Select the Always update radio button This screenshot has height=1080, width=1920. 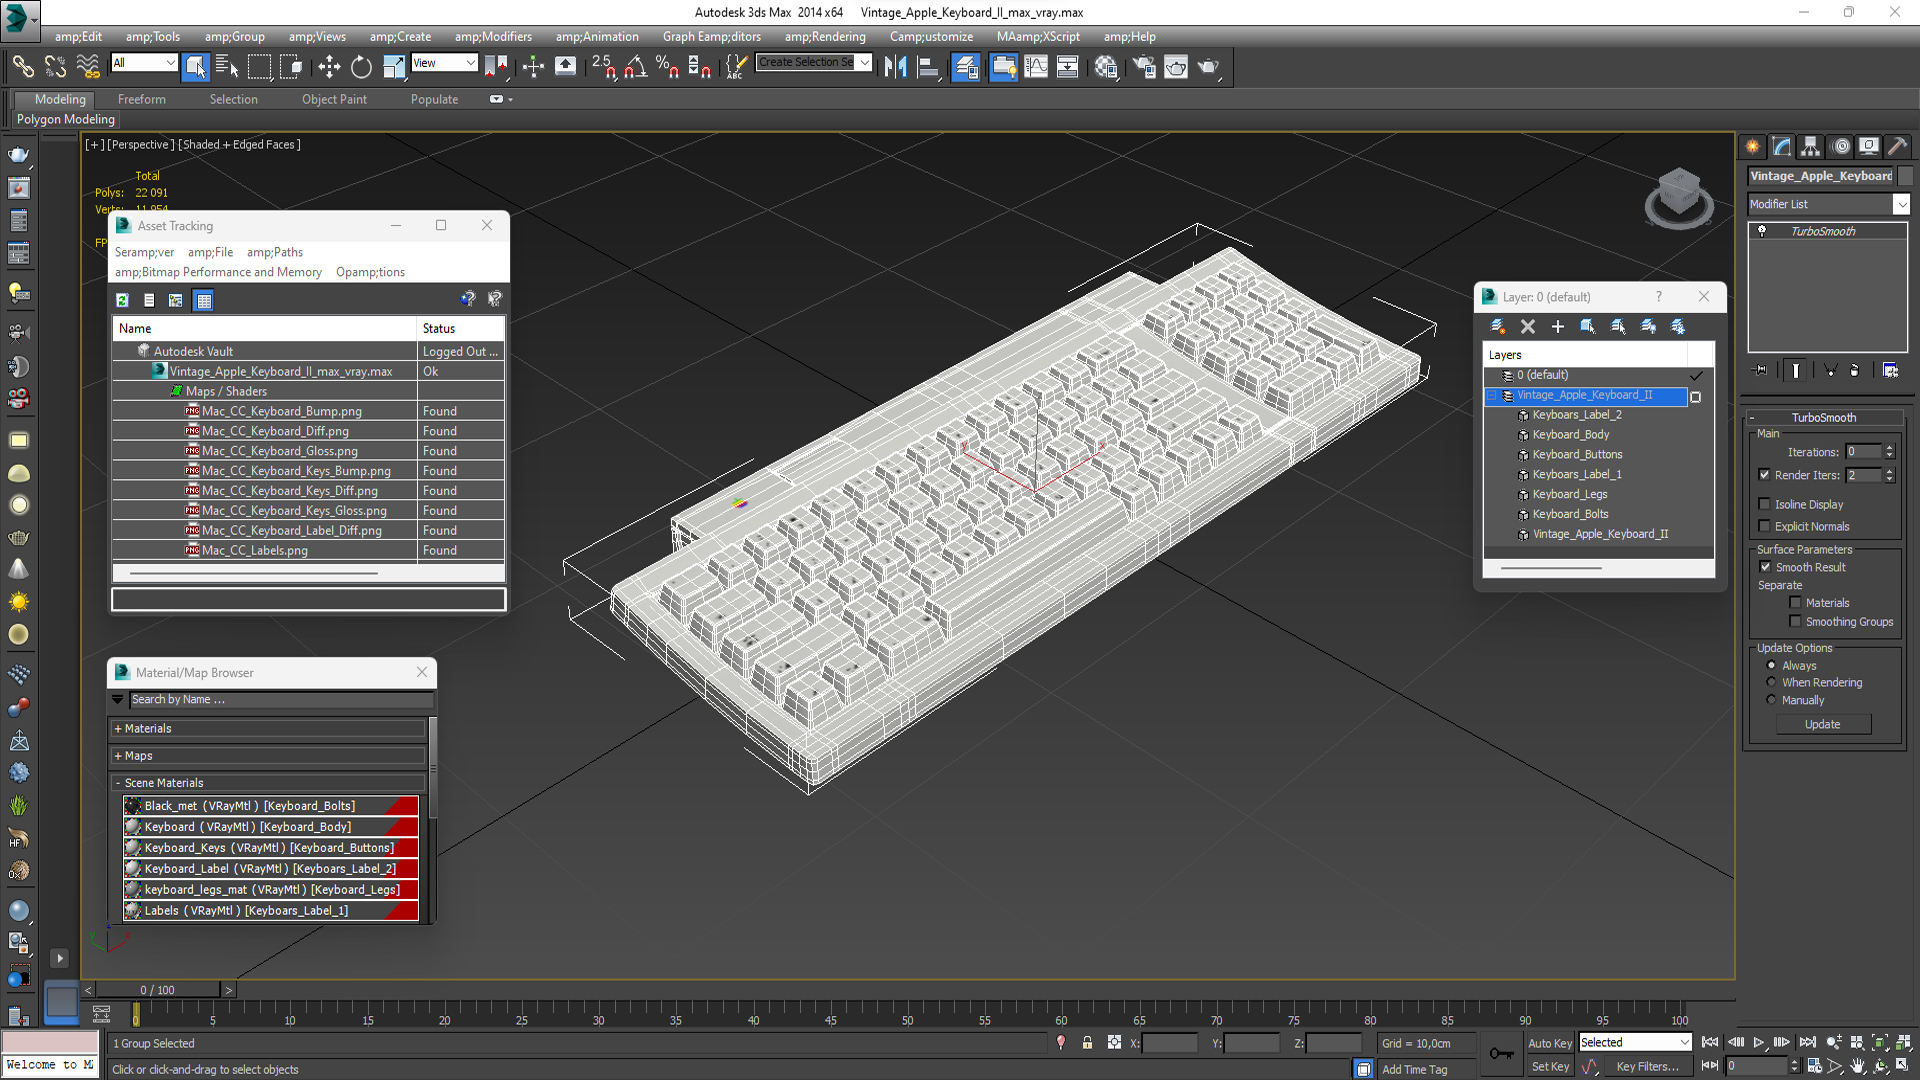point(1771,665)
